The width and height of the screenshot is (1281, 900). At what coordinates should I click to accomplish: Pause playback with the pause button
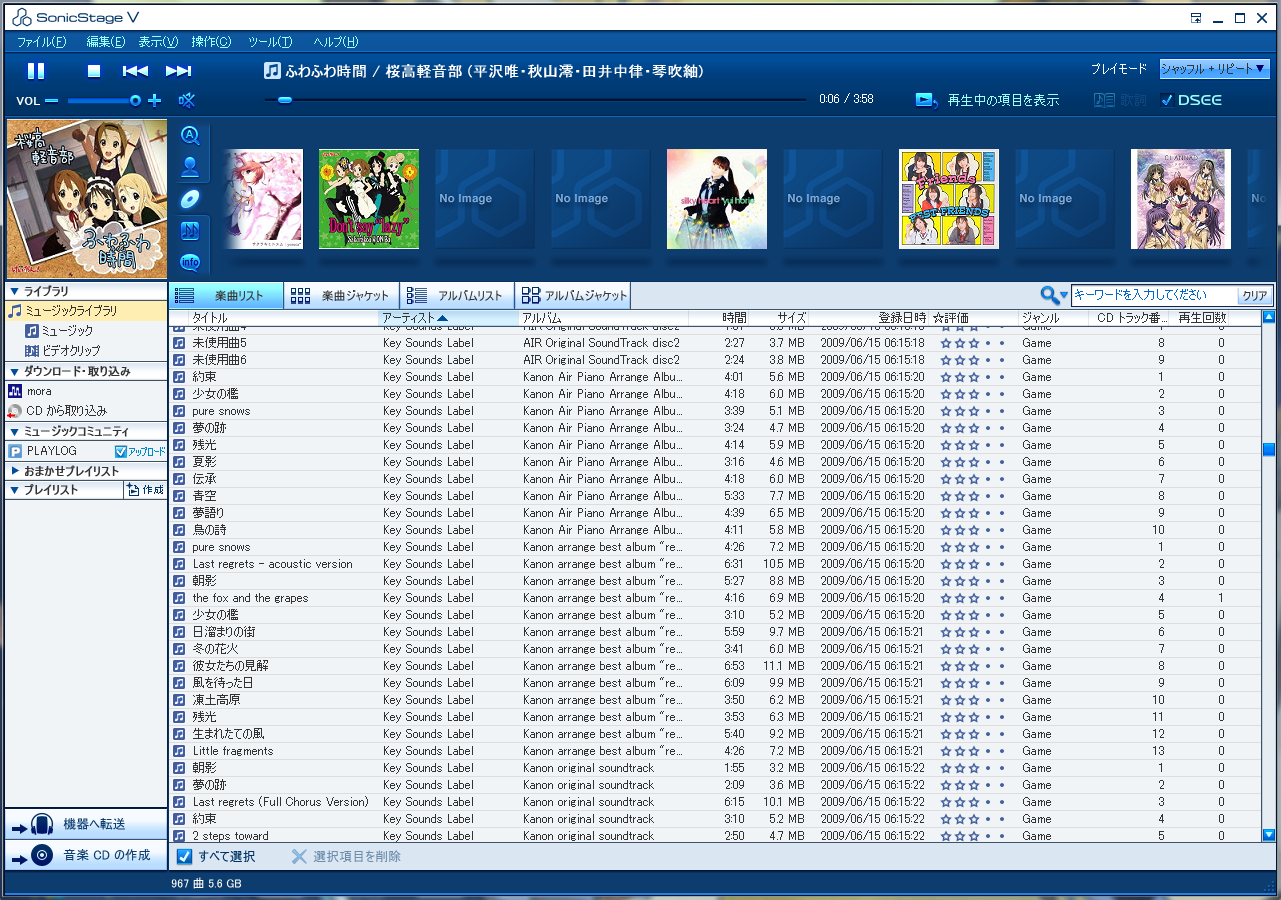pyautogui.click(x=36, y=71)
